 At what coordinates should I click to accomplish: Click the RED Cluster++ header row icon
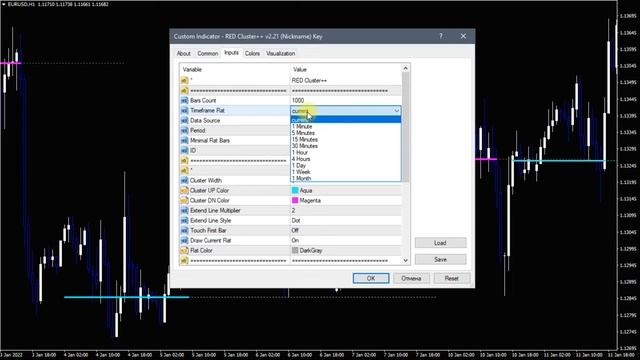coord(184,80)
